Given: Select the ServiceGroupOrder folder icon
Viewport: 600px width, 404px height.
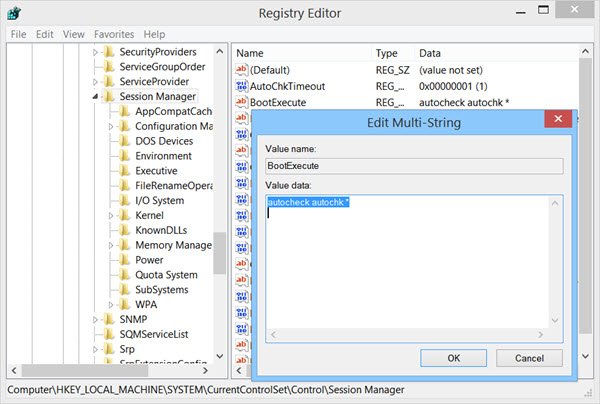Looking at the screenshot, I should click(109, 67).
